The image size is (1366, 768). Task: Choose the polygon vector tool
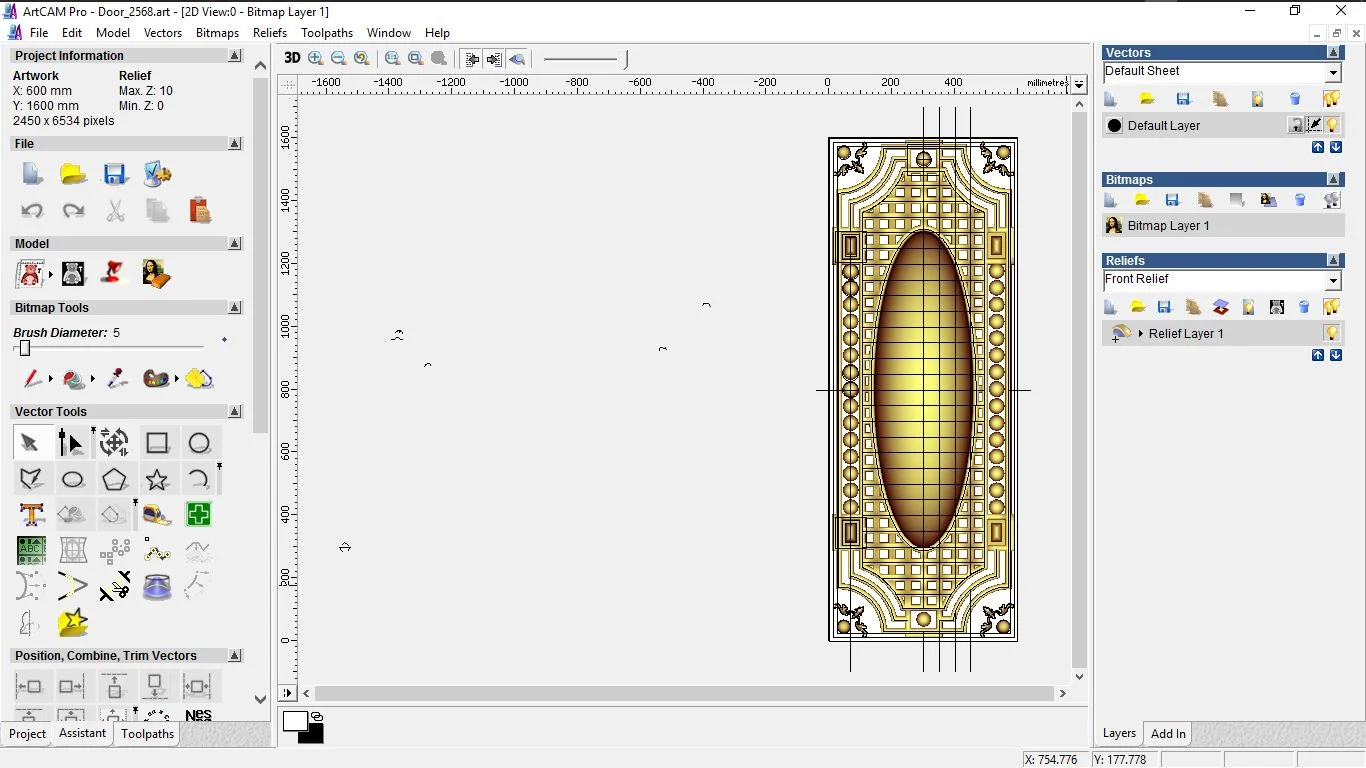114,479
